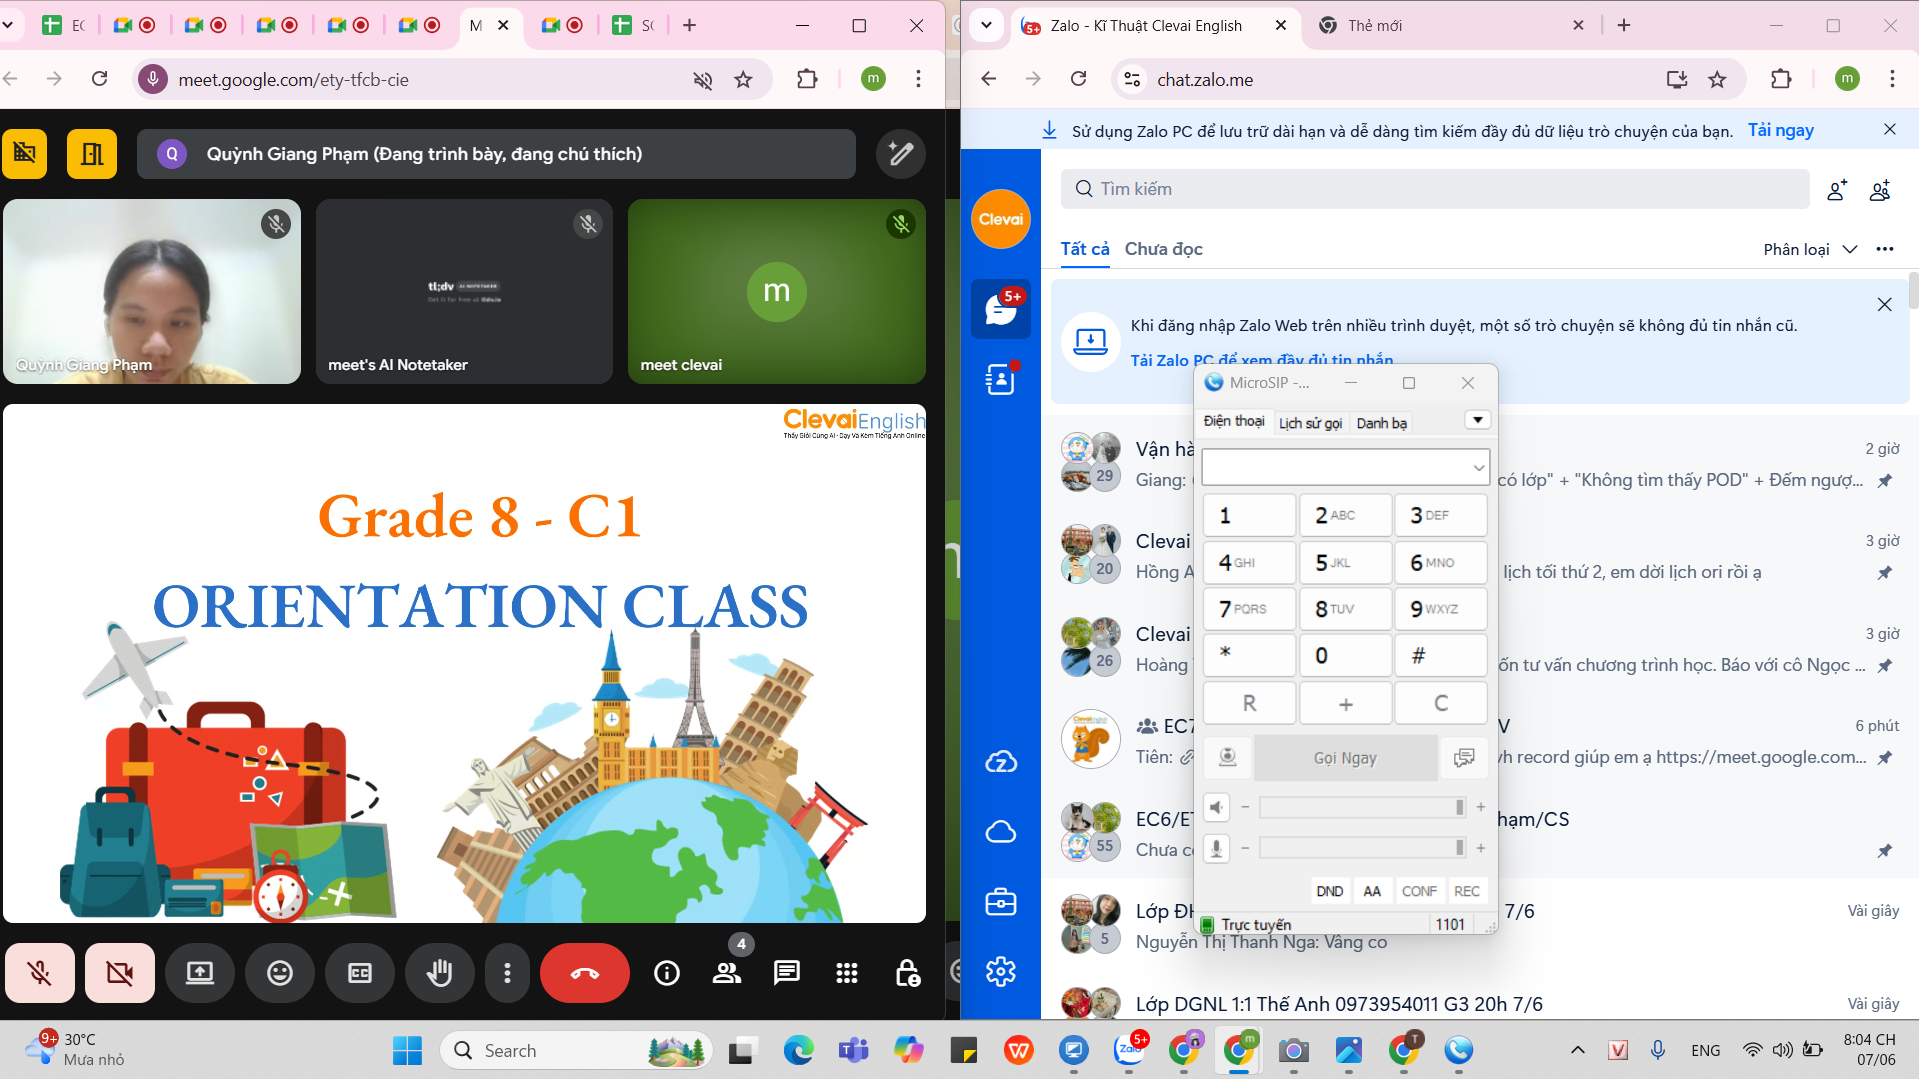Expand Trực tuyến status in MicroSIP
Screen dimensions: 1919x1079
point(1256,925)
